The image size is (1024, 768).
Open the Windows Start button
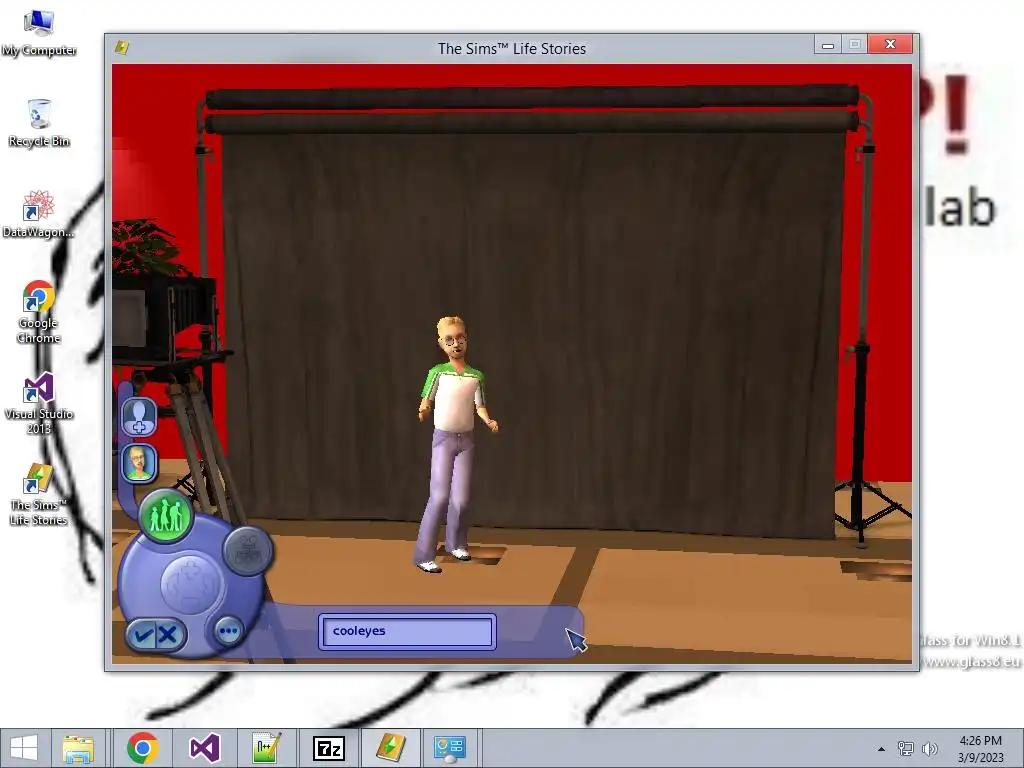pyautogui.click(x=24, y=748)
